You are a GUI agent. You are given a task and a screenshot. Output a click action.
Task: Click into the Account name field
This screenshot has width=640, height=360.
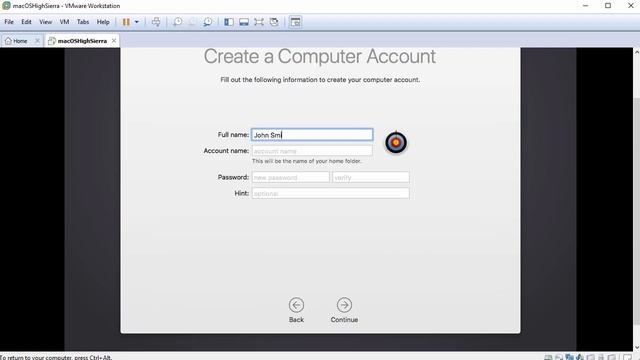coord(312,151)
